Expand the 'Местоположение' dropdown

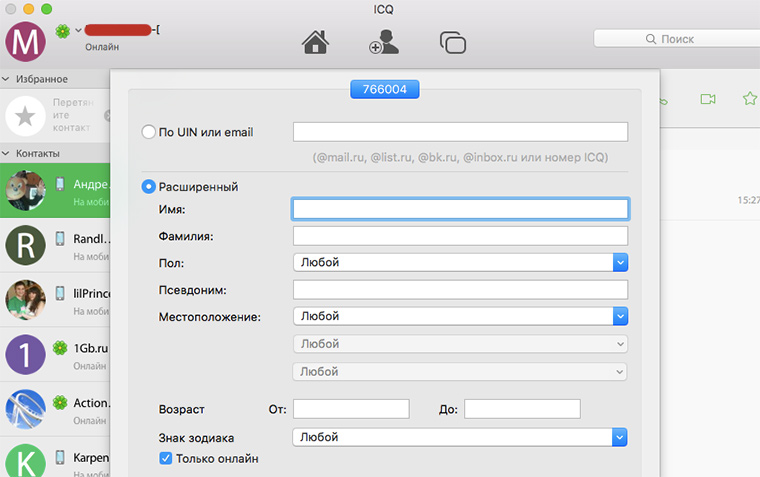coord(620,316)
